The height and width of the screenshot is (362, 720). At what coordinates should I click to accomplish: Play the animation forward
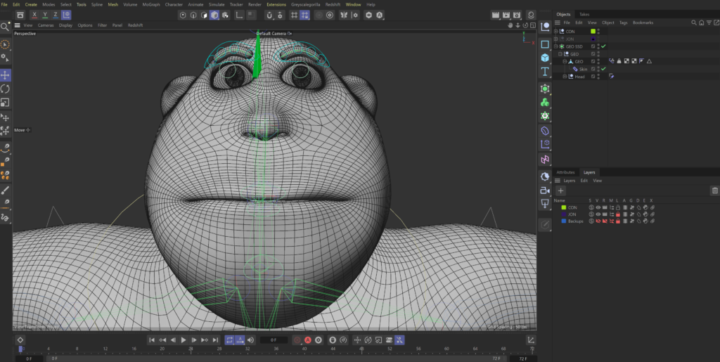pos(183,340)
